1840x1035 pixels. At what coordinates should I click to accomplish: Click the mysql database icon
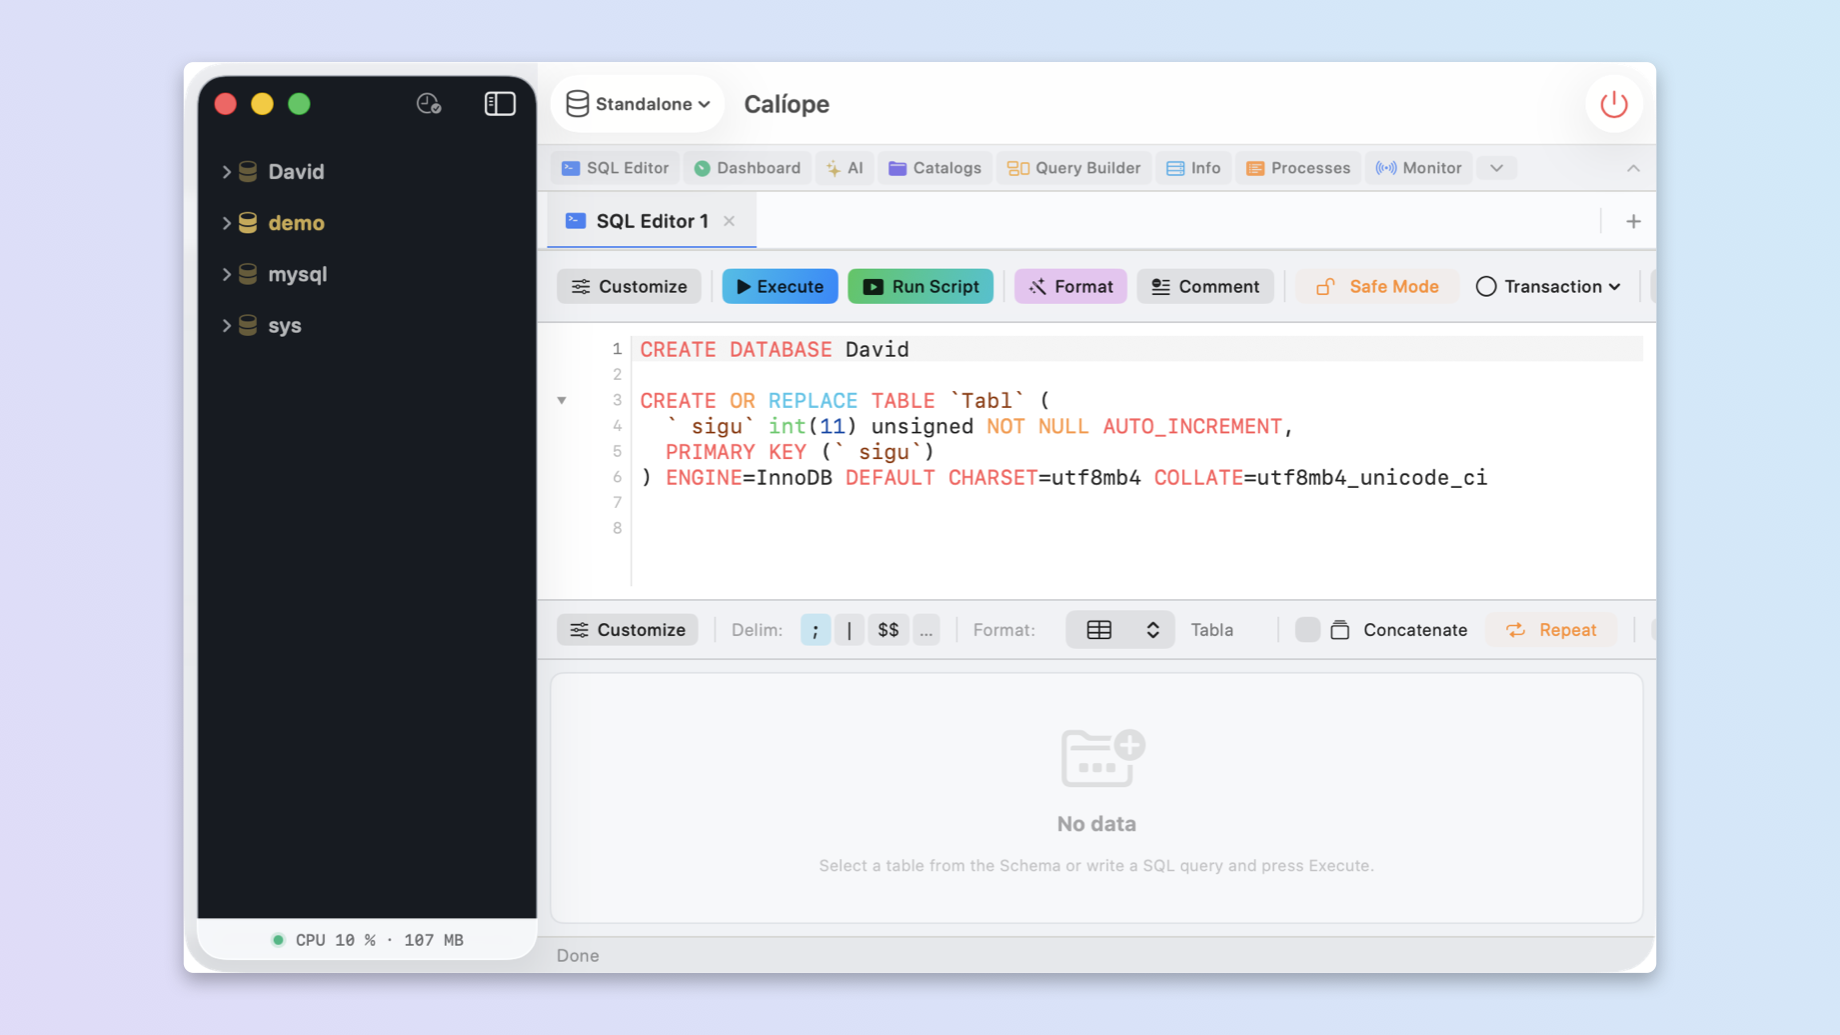point(248,274)
